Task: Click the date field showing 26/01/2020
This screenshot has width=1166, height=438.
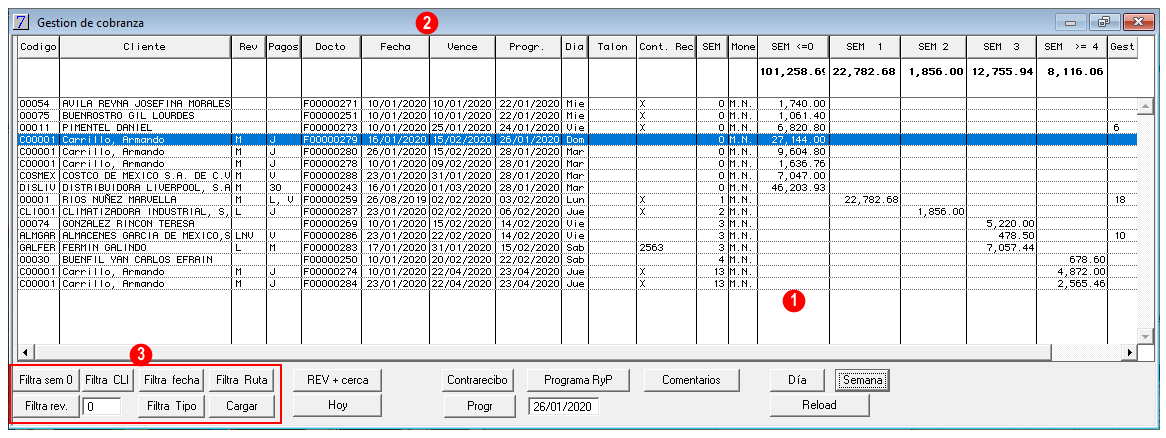Action: coord(563,407)
